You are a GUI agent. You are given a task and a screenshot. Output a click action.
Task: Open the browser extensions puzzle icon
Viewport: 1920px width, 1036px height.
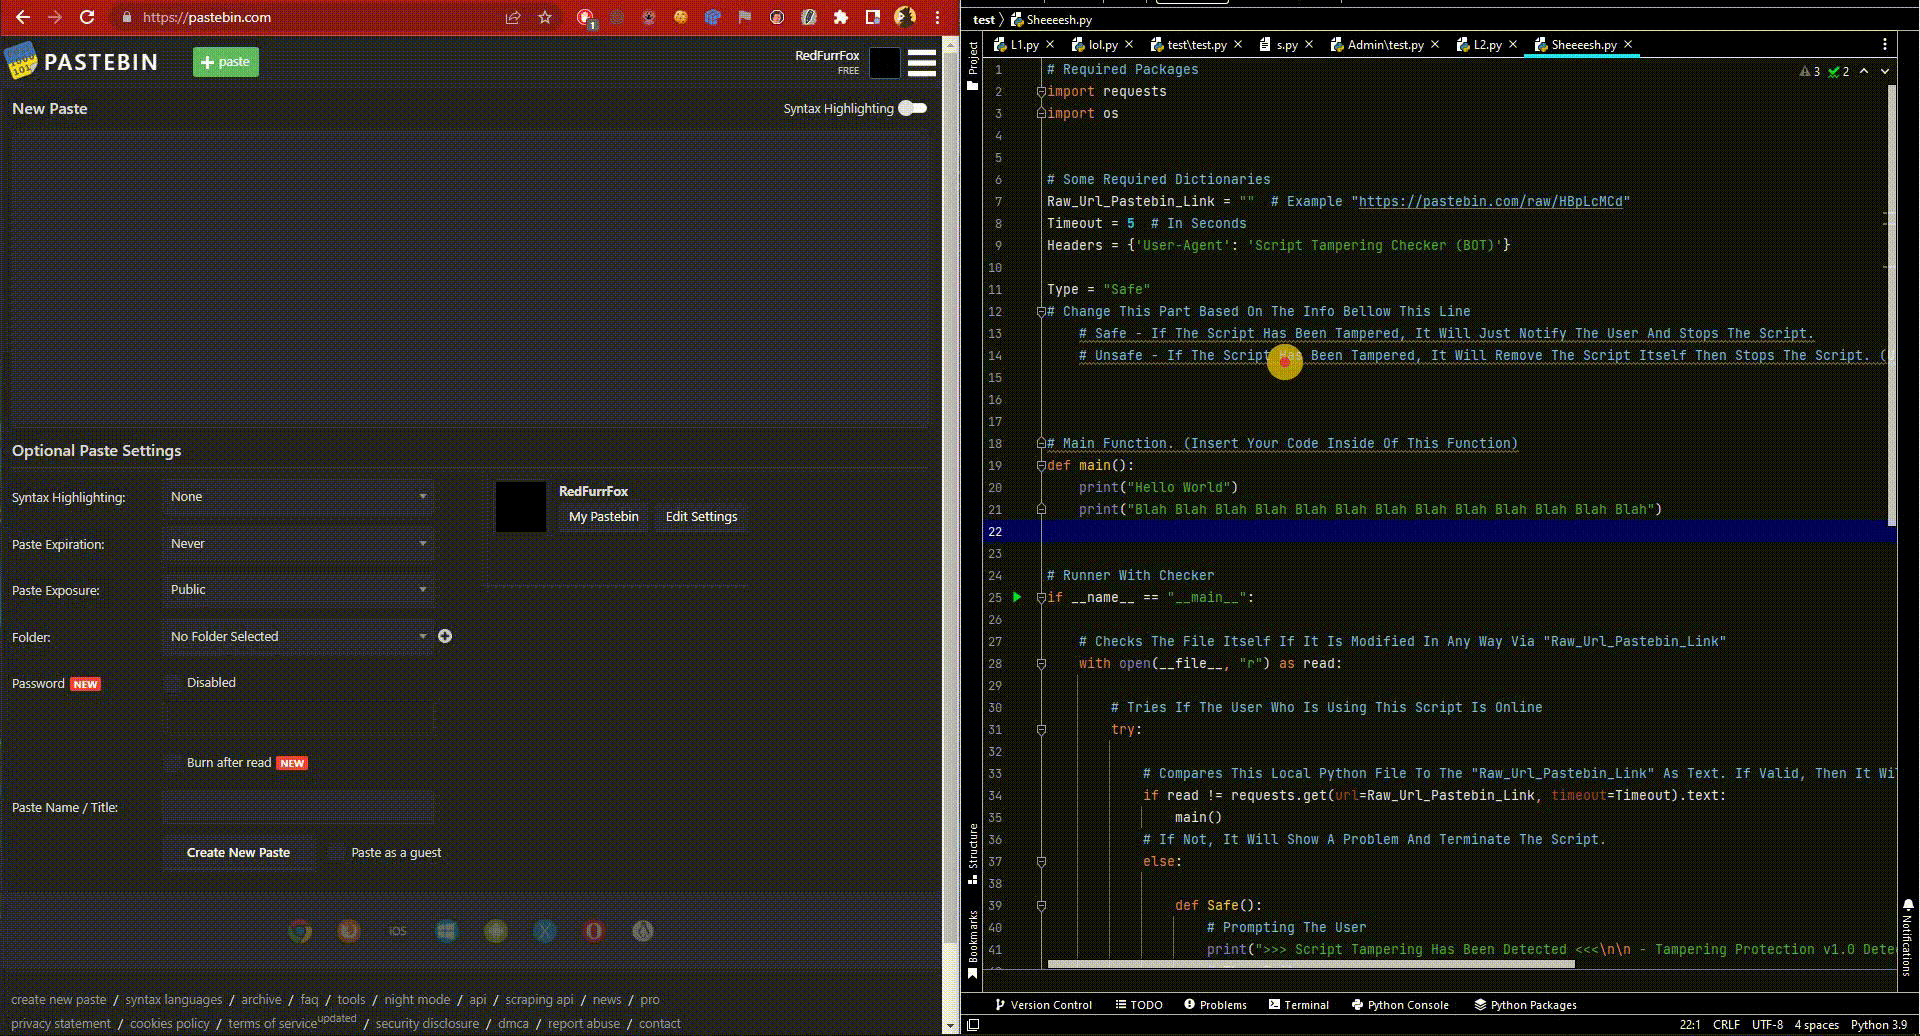click(x=841, y=17)
